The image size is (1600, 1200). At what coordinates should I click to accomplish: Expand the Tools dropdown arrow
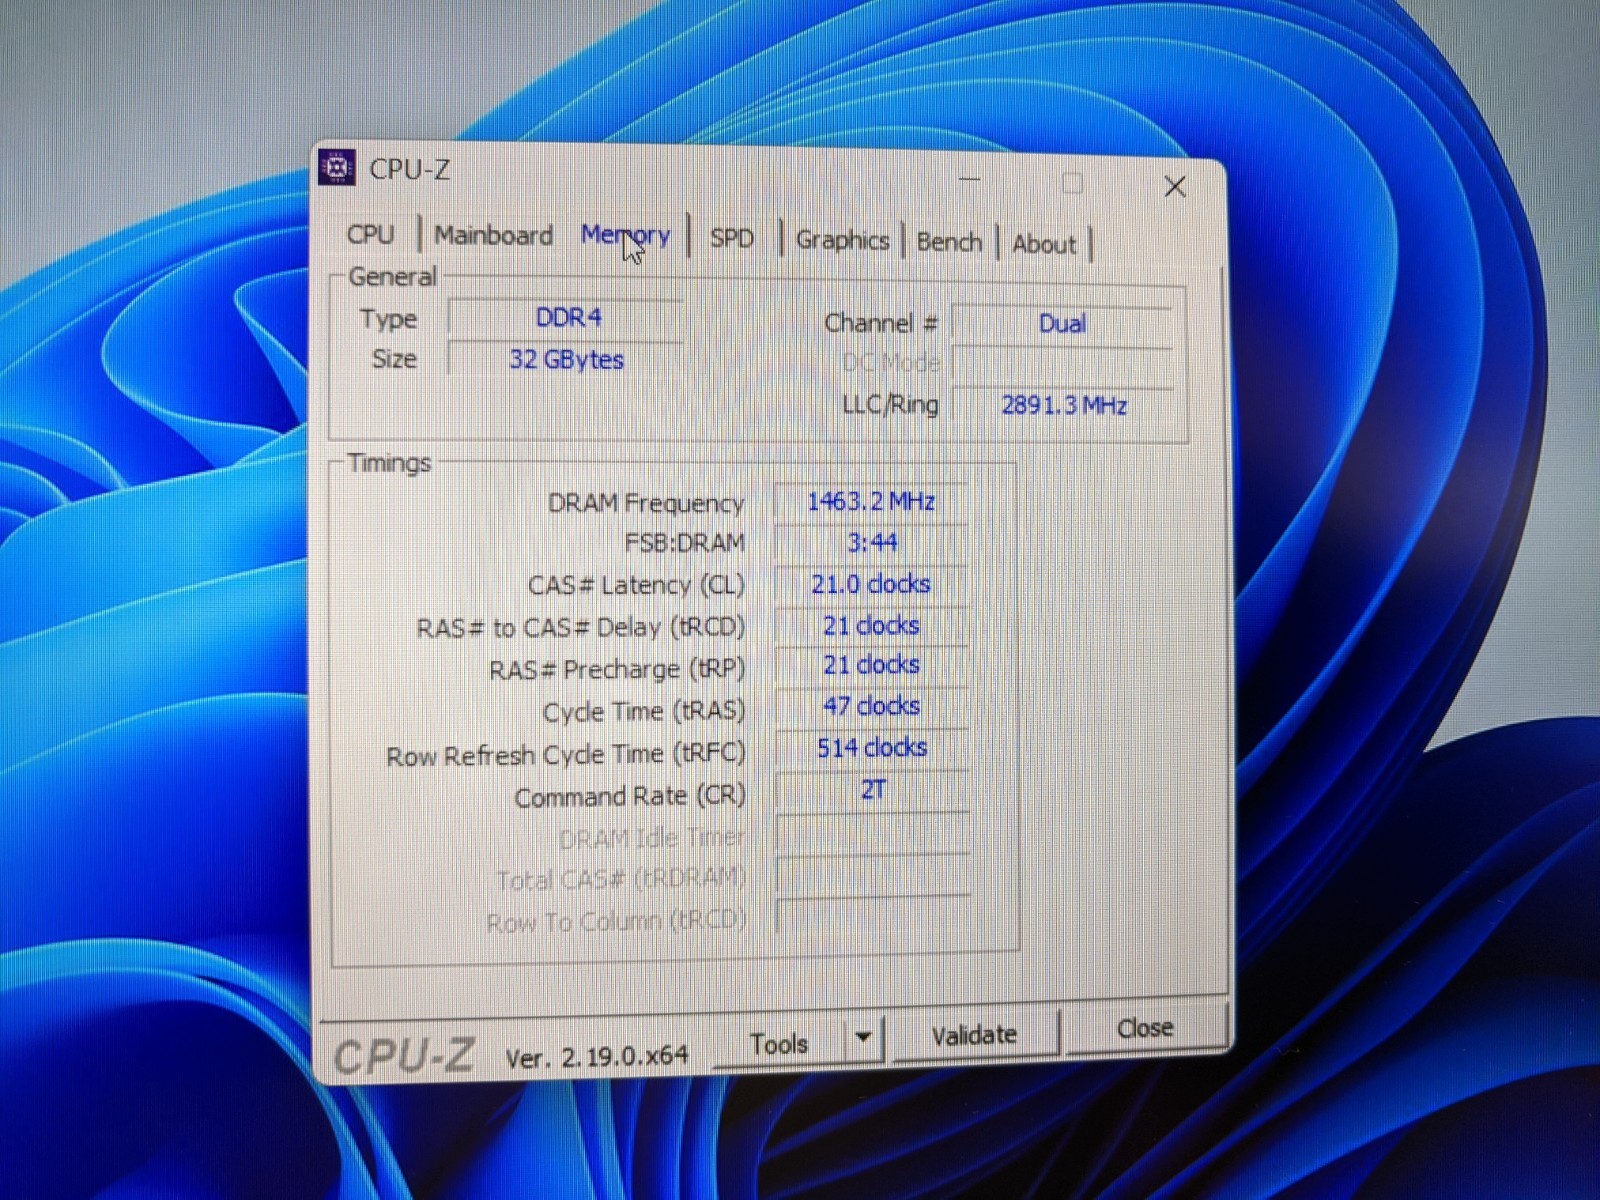pyautogui.click(x=864, y=1040)
